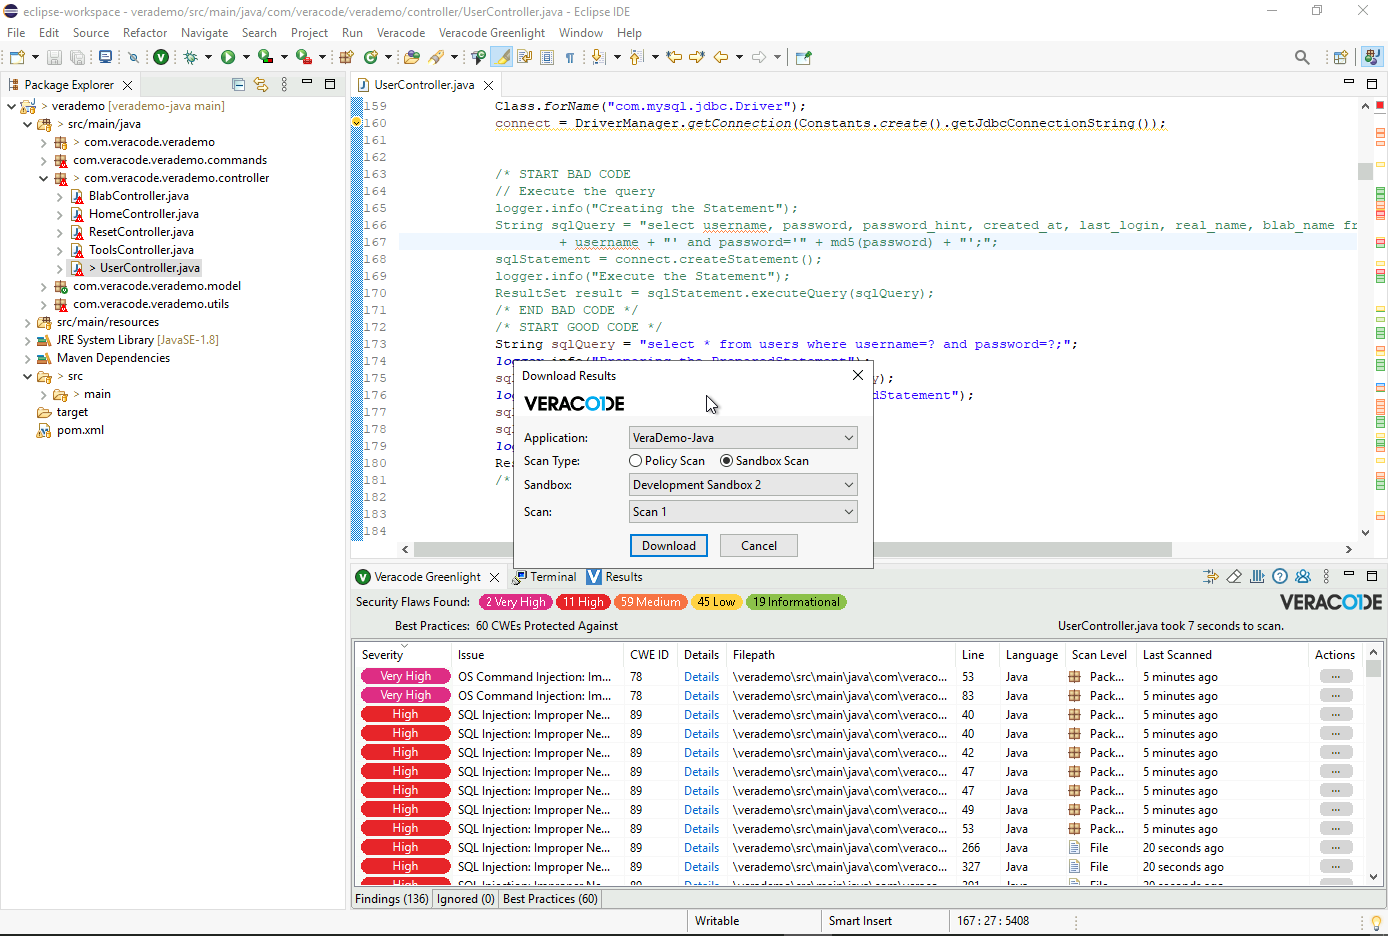The image size is (1388, 936).
Task: Open the Veracode menu
Action: pyautogui.click(x=401, y=33)
